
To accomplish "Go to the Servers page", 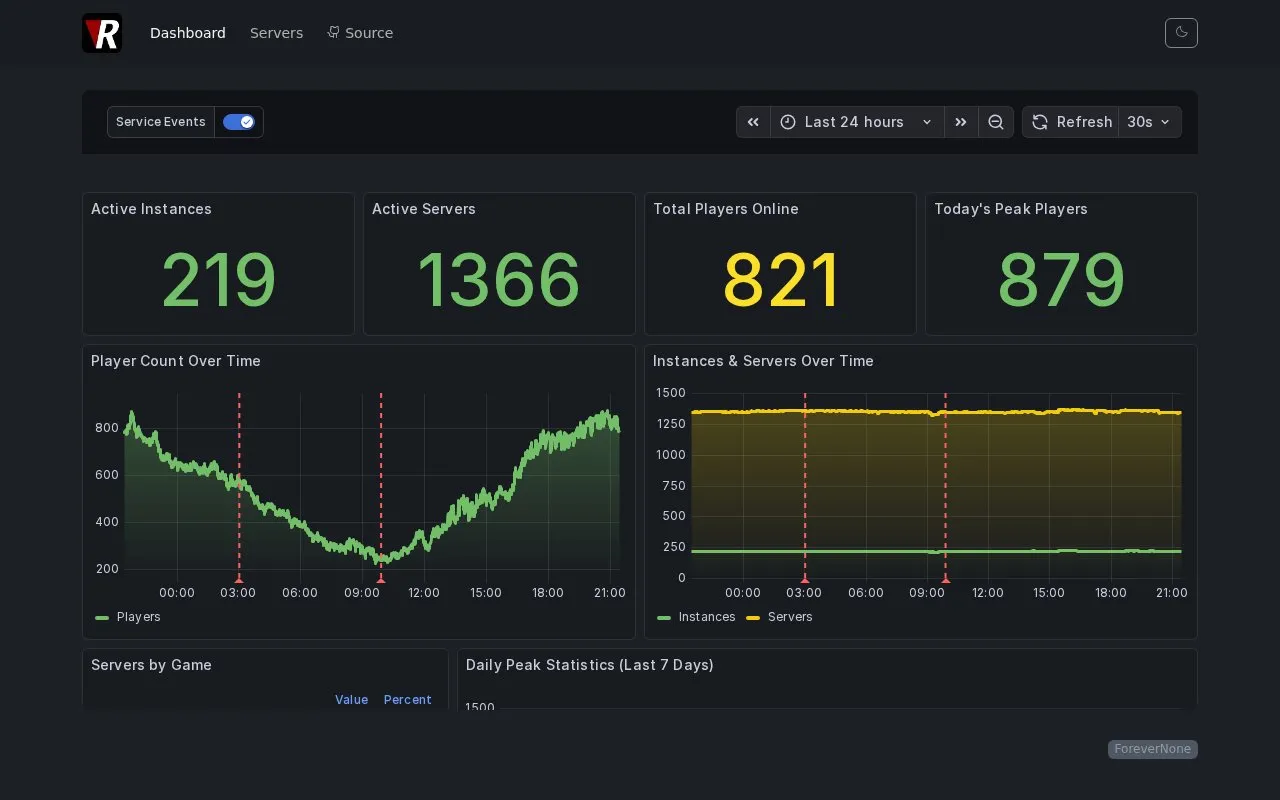I will [x=276, y=33].
